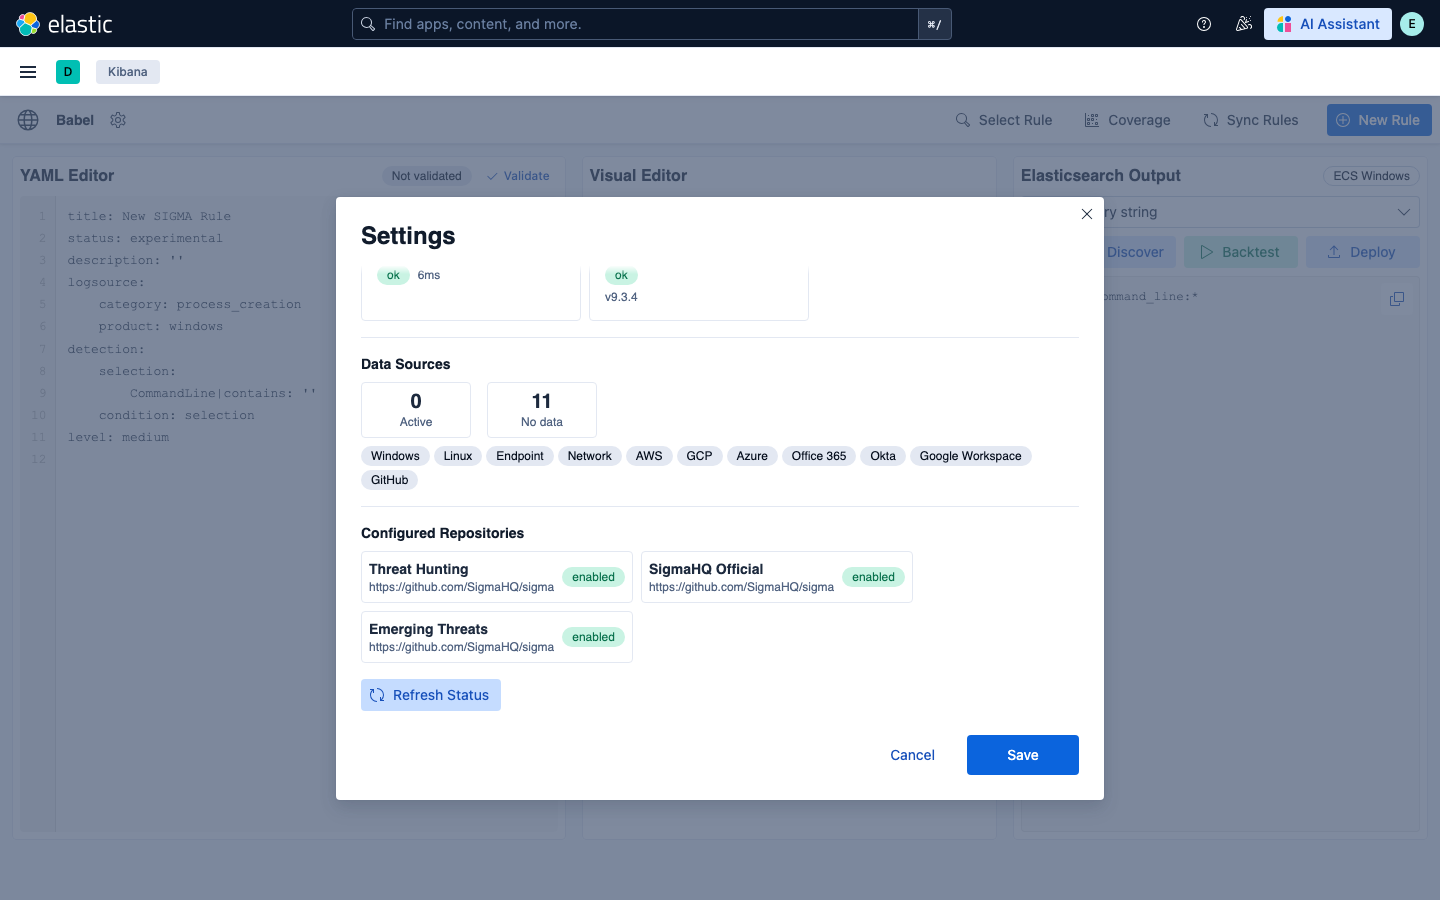This screenshot has width=1440, height=900.
Task: Open the Coverage view
Action: [1128, 120]
